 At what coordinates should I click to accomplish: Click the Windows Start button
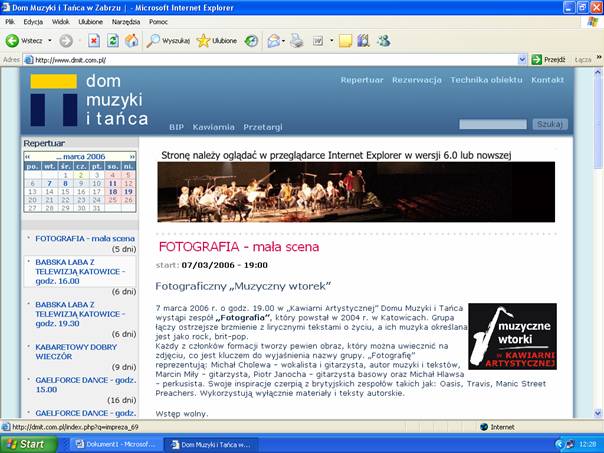pyautogui.click(x=27, y=444)
